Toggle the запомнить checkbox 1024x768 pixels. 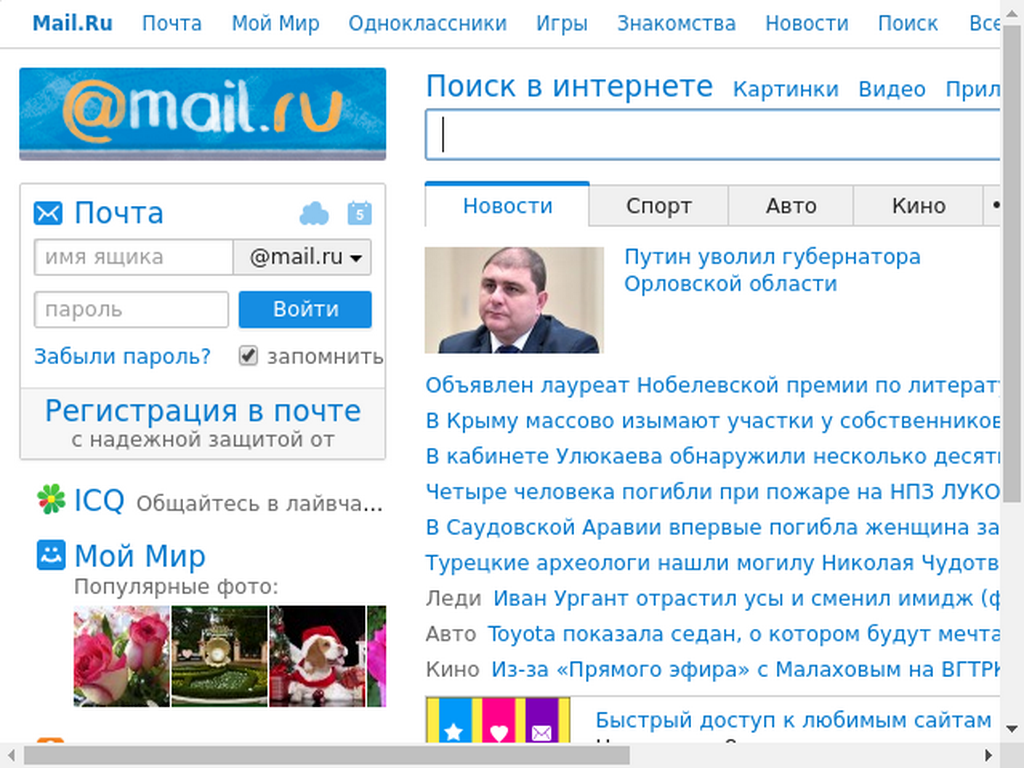click(x=248, y=356)
